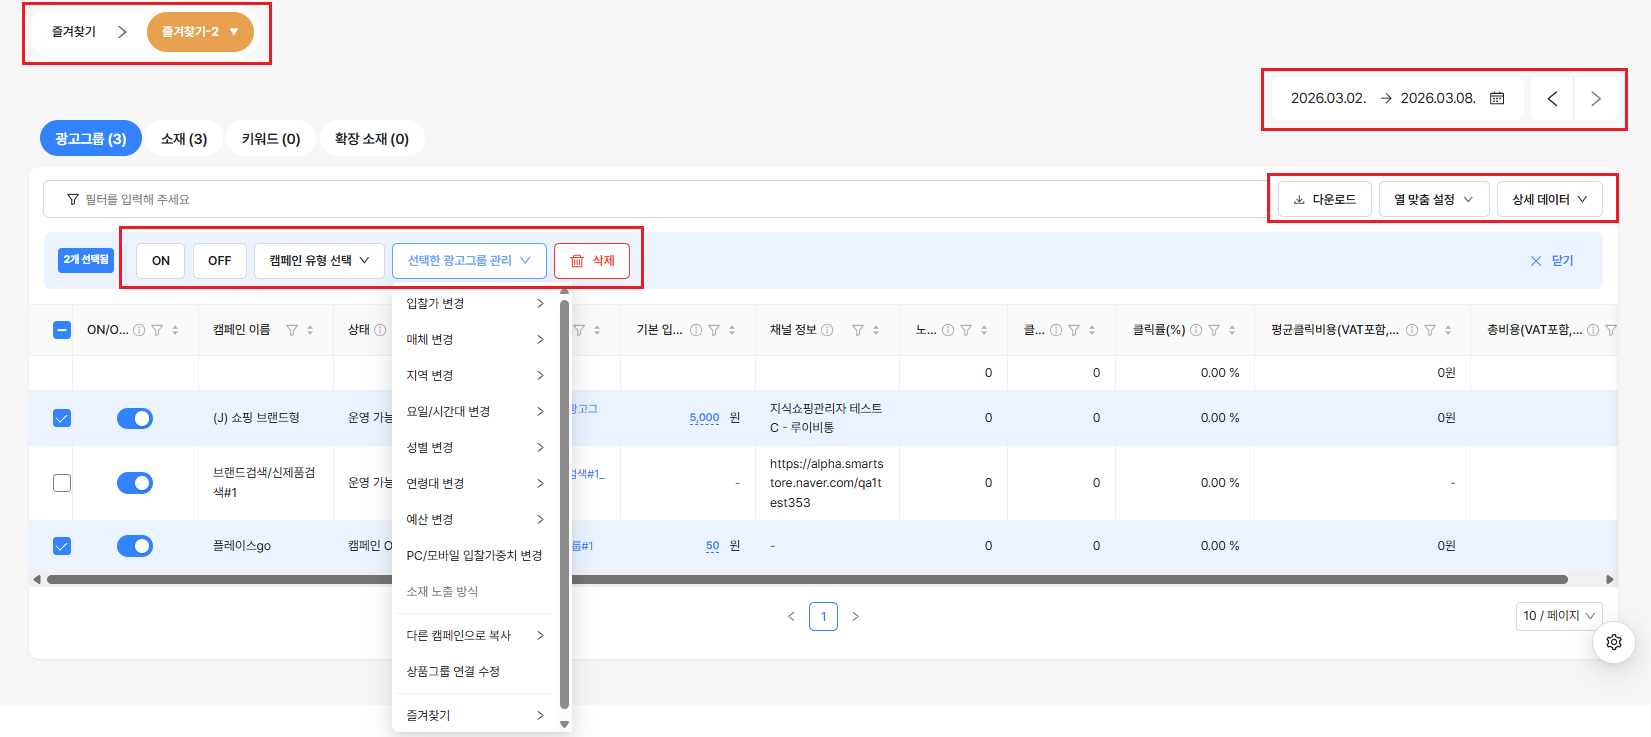Go to previous date range arrow

(x=1552, y=98)
